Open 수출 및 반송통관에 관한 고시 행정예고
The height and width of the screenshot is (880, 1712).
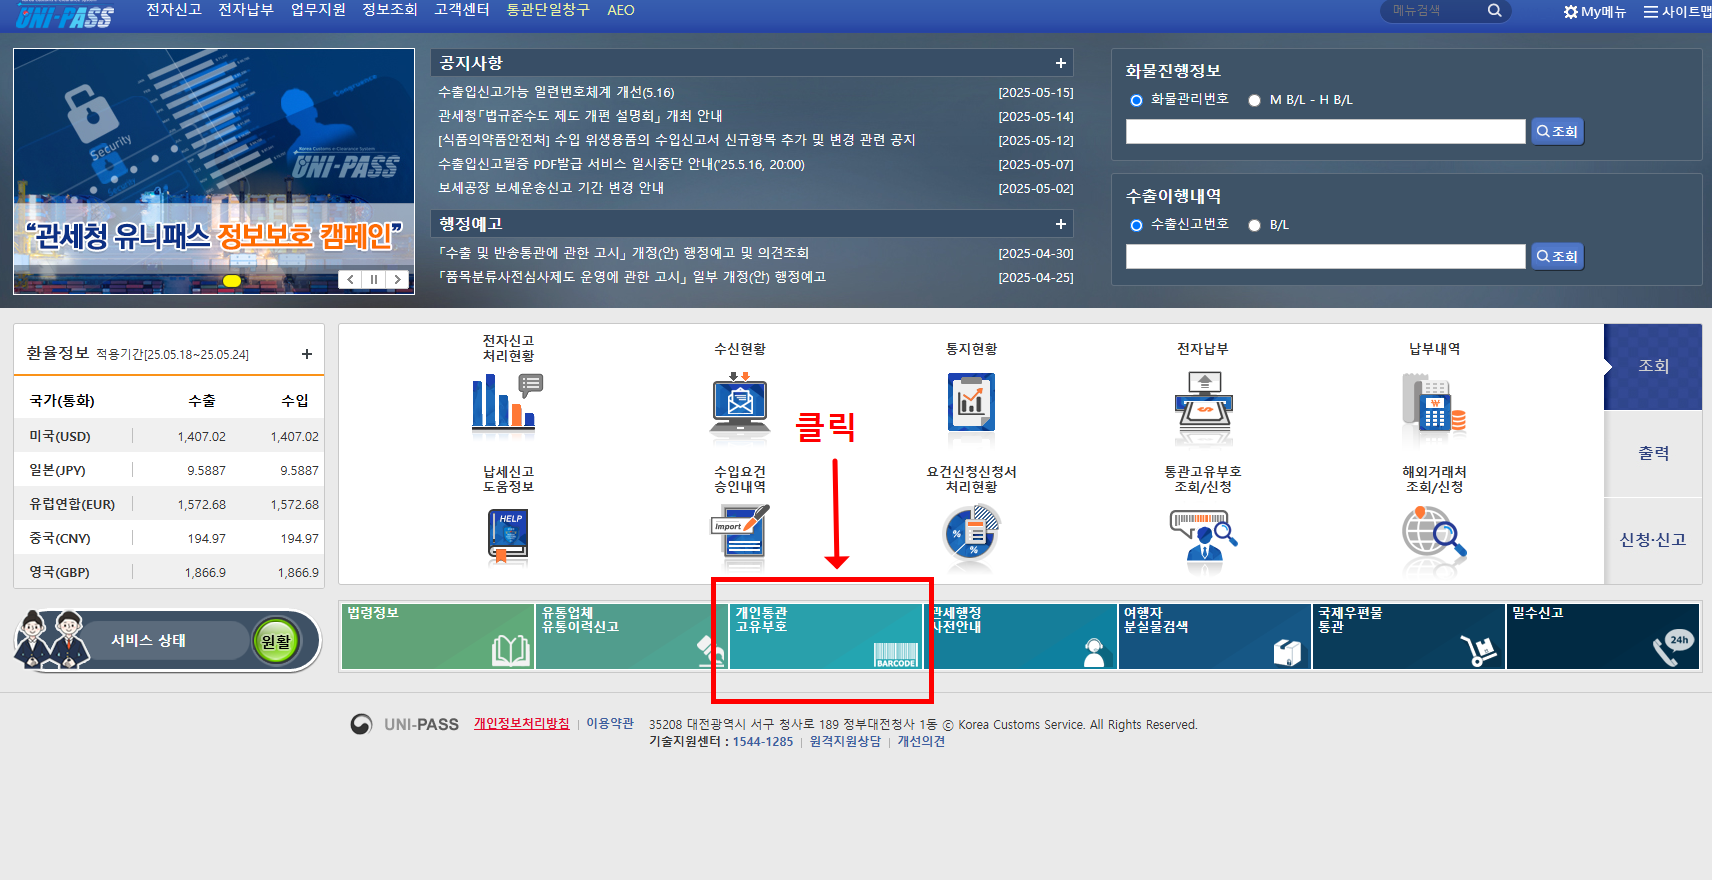click(x=623, y=253)
